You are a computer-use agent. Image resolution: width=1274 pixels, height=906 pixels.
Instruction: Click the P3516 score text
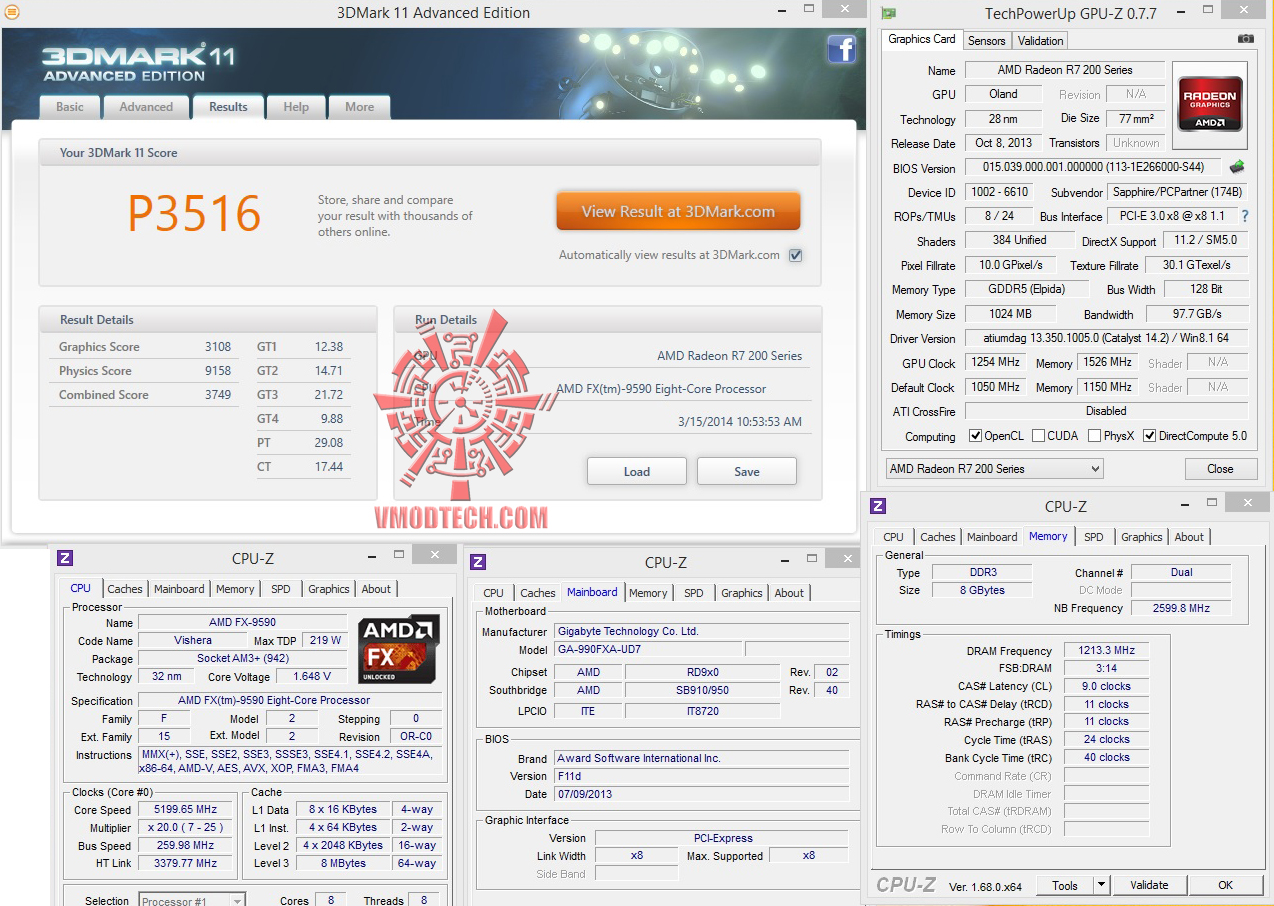[x=194, y=213]
